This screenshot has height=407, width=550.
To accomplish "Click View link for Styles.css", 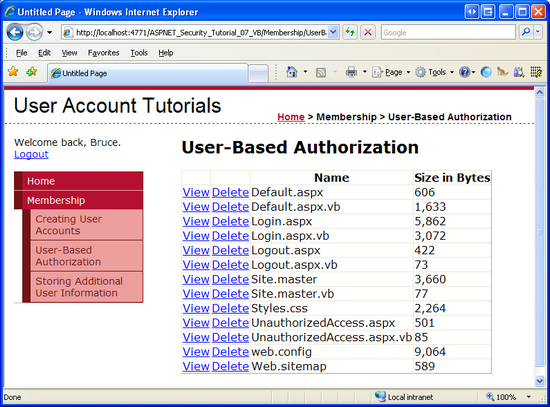I will click(x=196, y=308).
